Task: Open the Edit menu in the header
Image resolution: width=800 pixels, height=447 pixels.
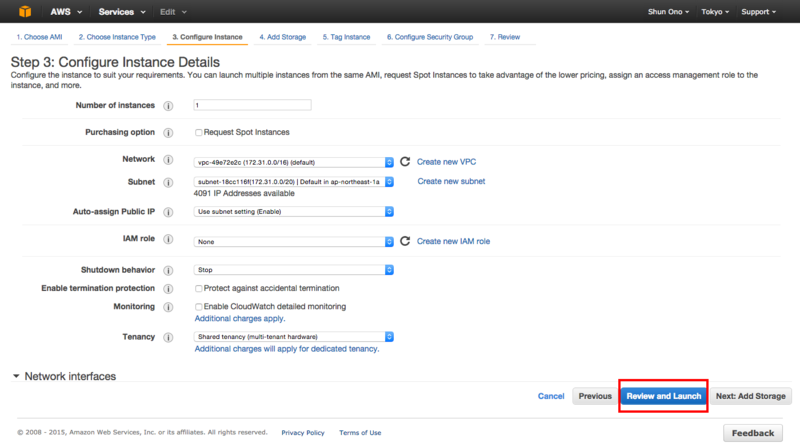Action: click(x=173, y=12)
